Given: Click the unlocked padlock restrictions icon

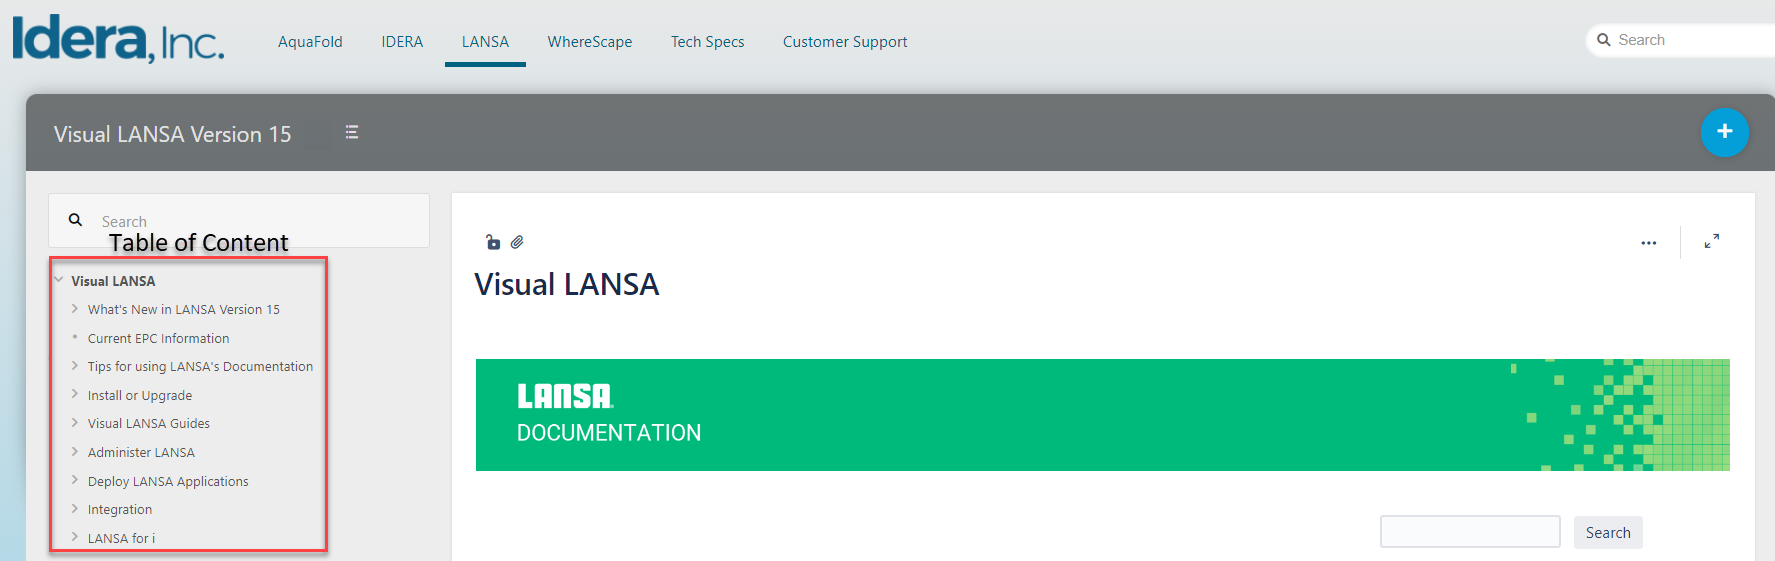Looking at the screenshot, I should click(493, 242).
